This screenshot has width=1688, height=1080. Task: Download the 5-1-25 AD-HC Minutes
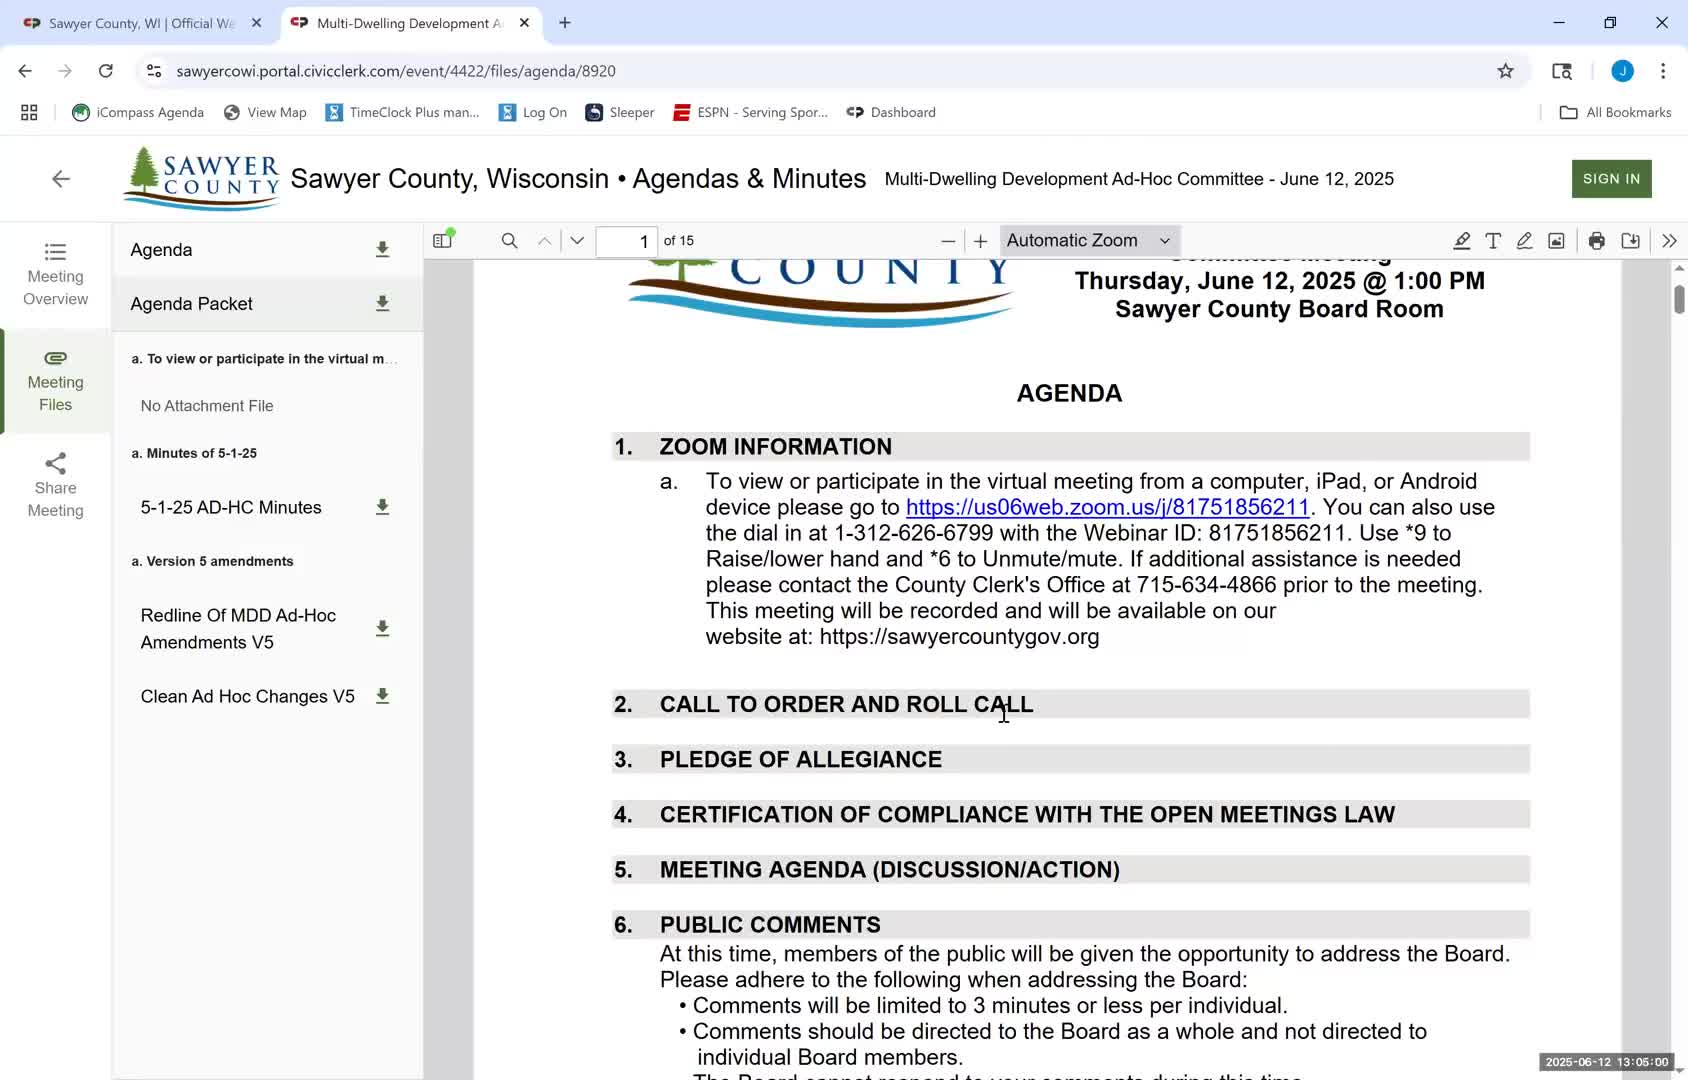pyautogui.click(x=382, y=508)
